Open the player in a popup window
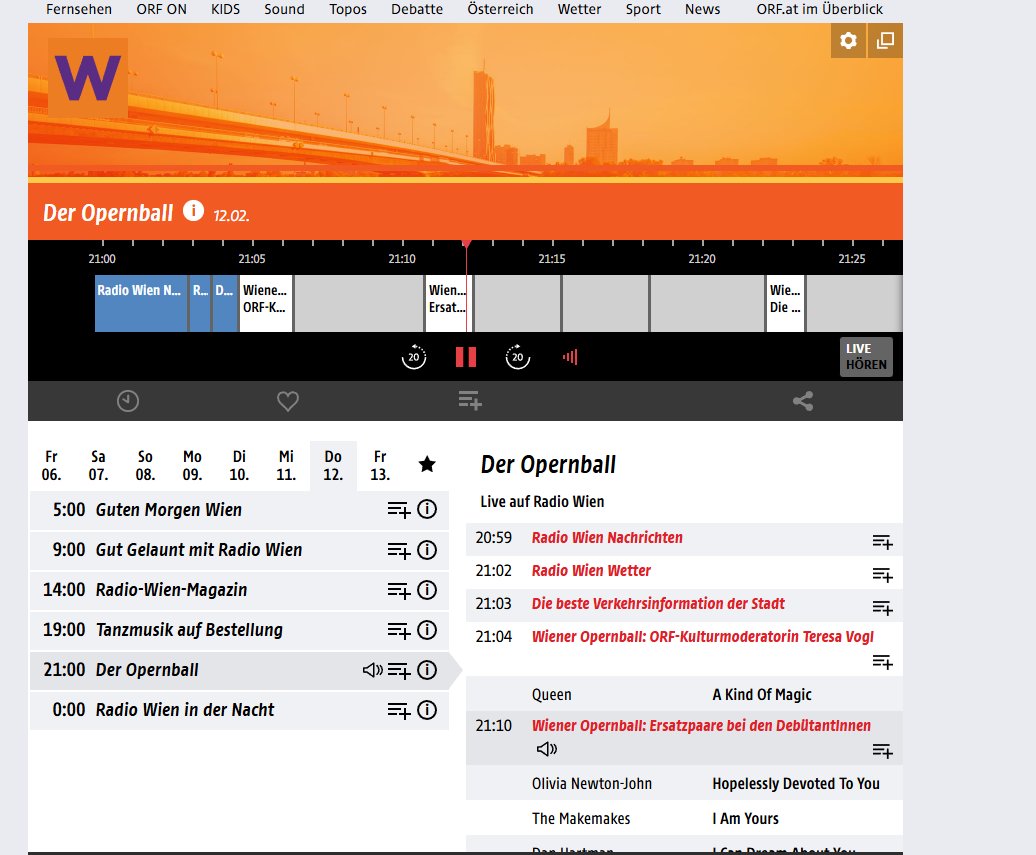This screenshot has width=1036, height=855. coord(885,41)
